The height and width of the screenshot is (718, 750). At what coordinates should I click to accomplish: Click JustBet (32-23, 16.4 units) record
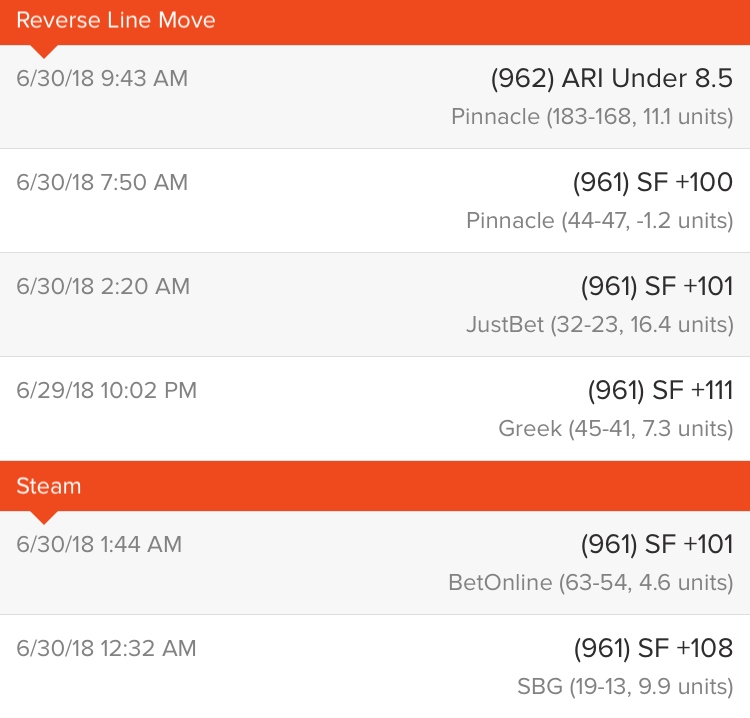[x=600, y=325]
